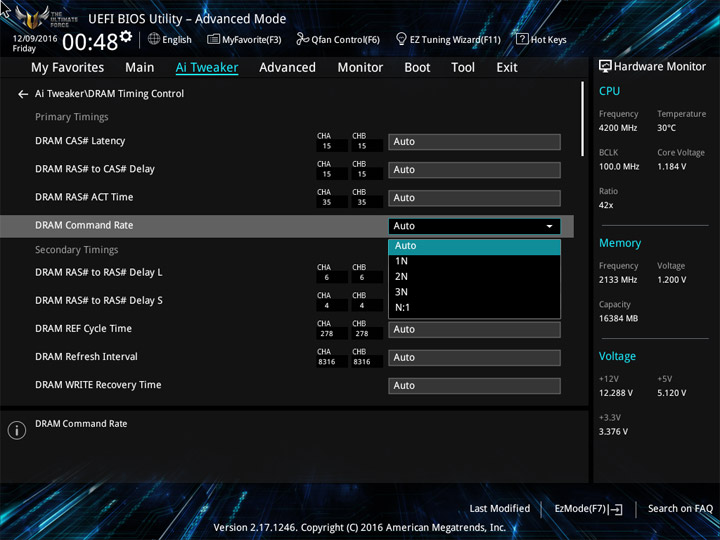The image size is (720, 540).
Task: Click DRAM Refresh Interval Auto field
Action: click(x=474, y=358)
